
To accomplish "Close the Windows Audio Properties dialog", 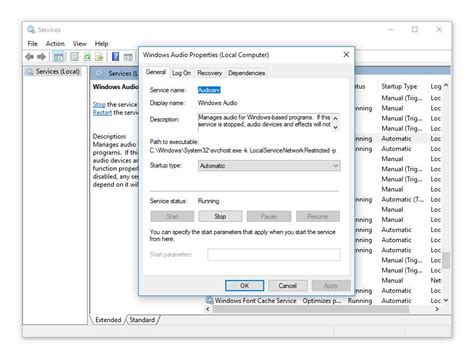I will pos(346,54).
